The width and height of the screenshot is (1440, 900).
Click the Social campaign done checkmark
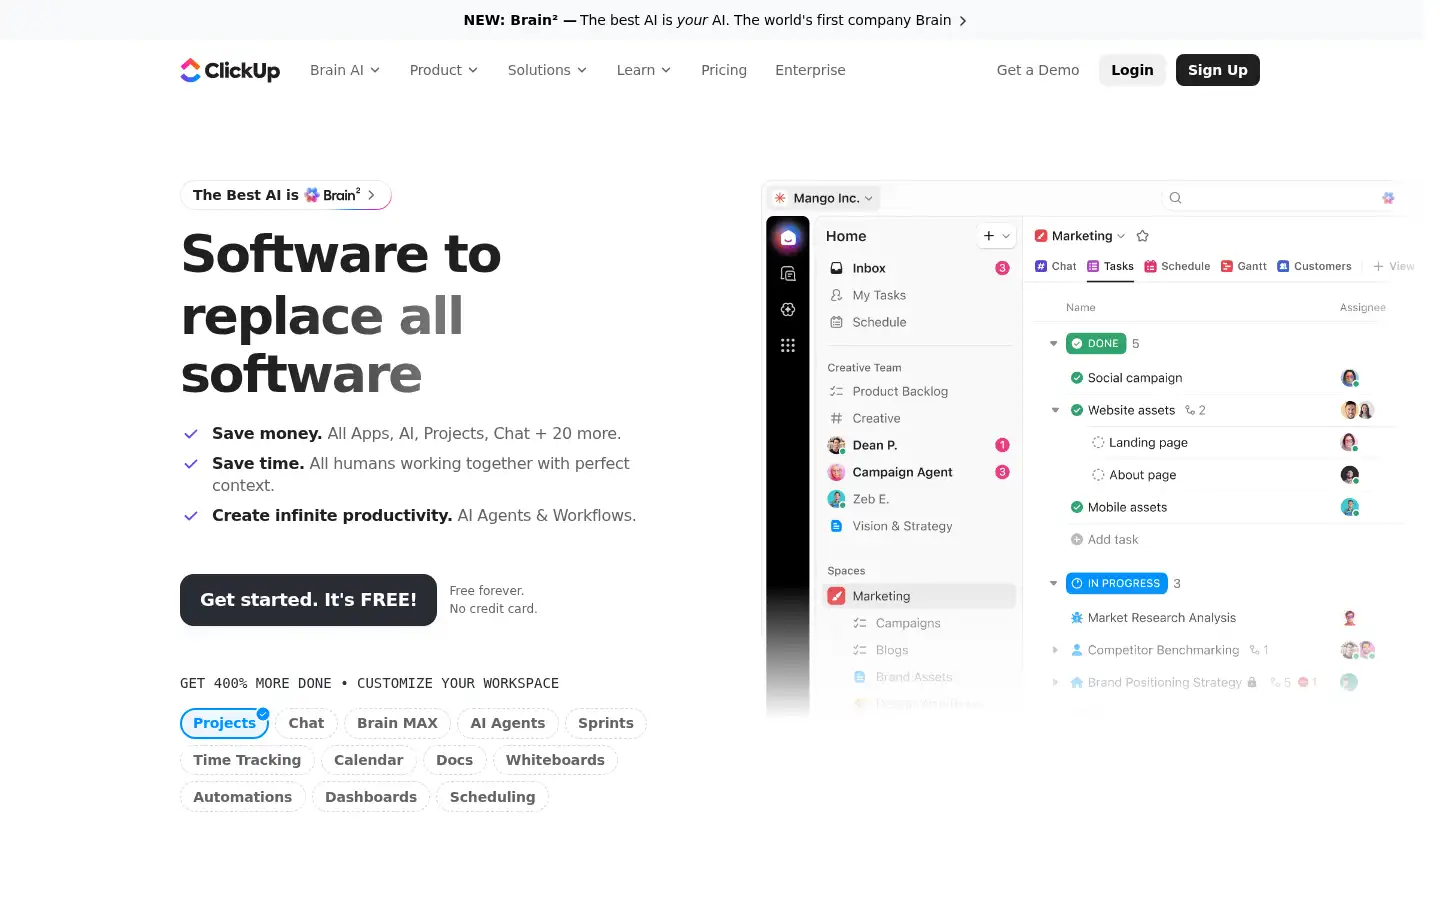click(1077, 378)
